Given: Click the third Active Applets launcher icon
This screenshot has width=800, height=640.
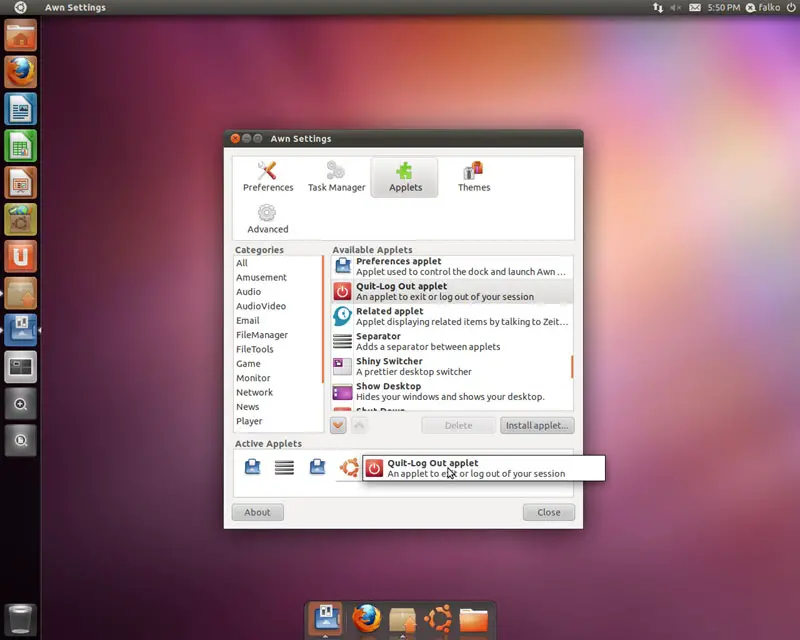Looking at the screenshot, I should 317,466.
